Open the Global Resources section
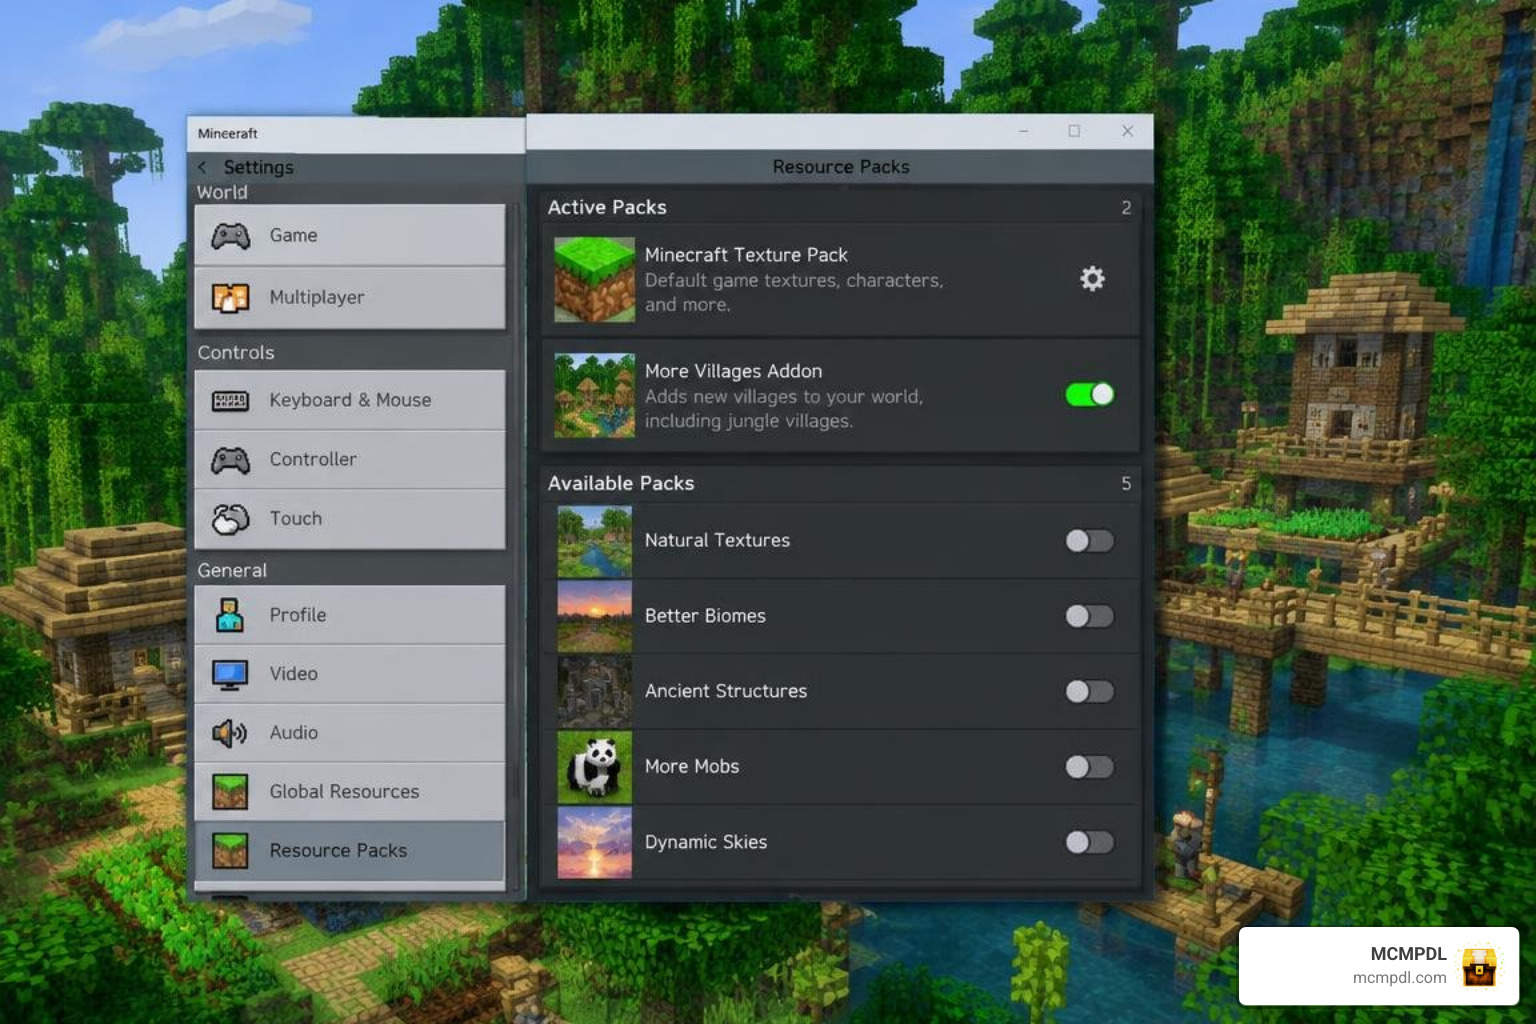The image size is (1536, 1024). (350, 792)
